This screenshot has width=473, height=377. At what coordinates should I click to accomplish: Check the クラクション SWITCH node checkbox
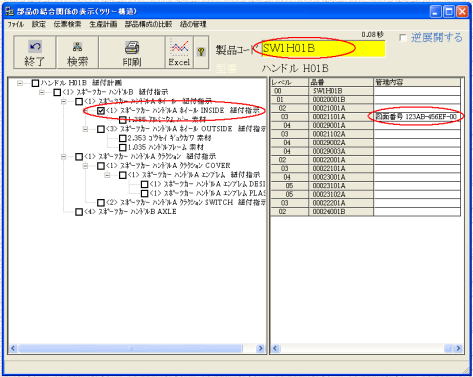coord(101,202)
